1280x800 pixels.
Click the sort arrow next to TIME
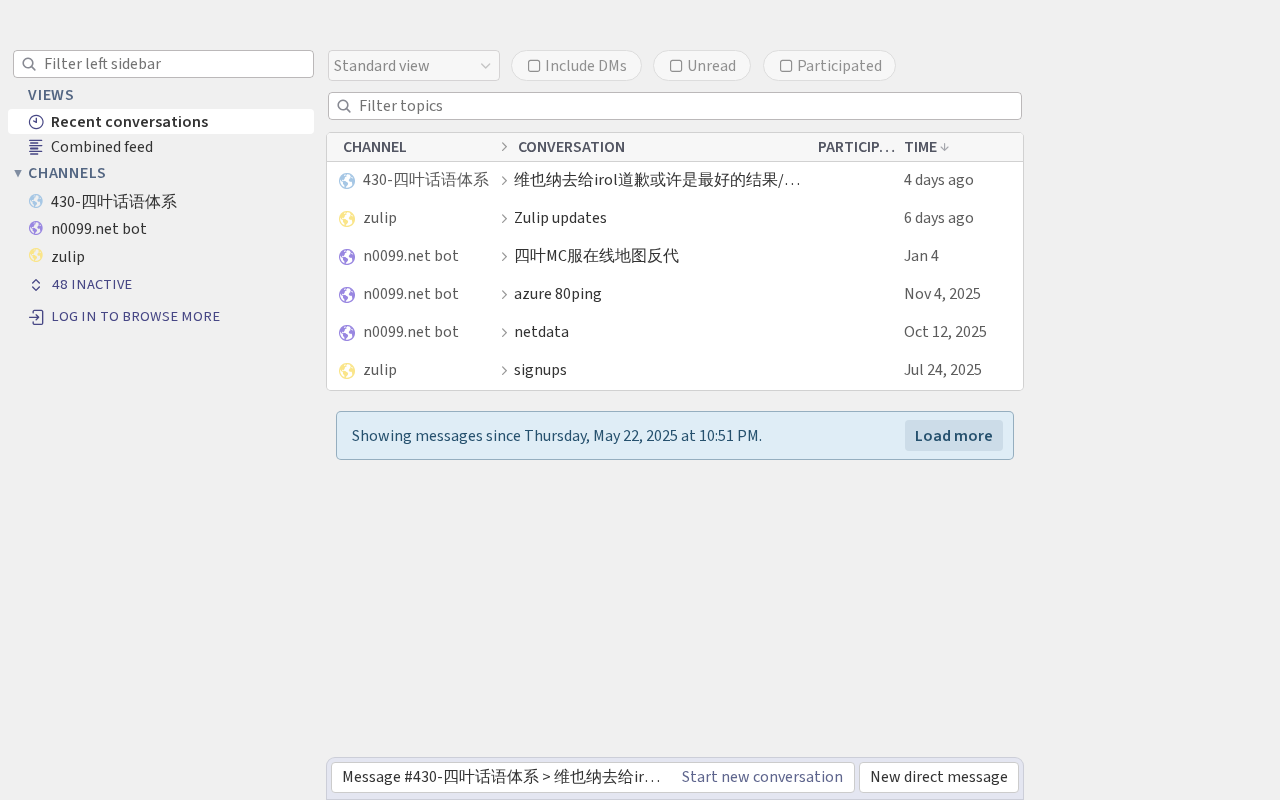coord(945,147)
